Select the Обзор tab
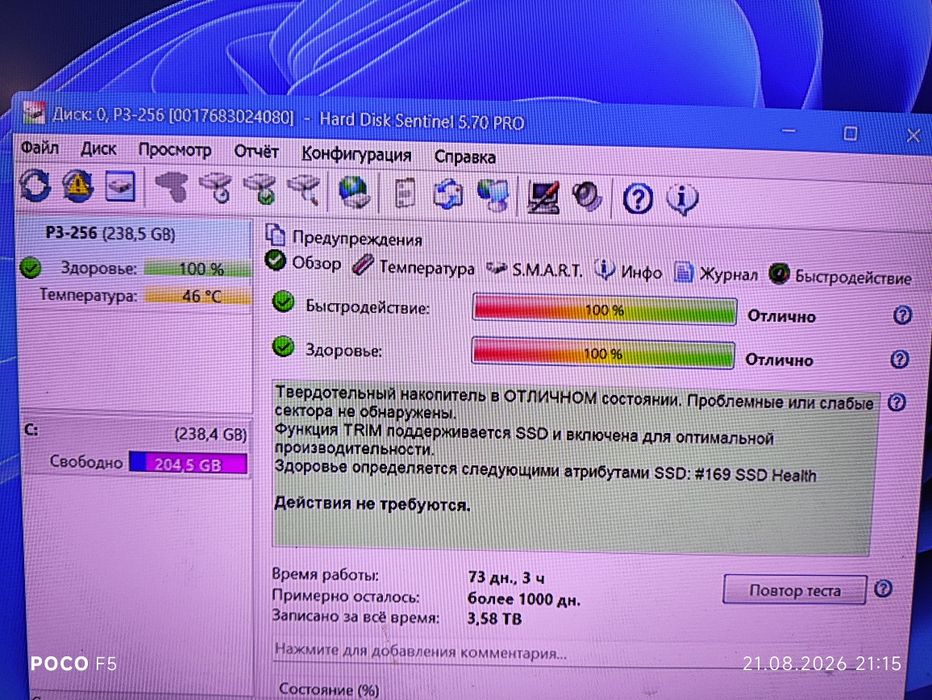This screenshot has width=932, height=700. 304,263
